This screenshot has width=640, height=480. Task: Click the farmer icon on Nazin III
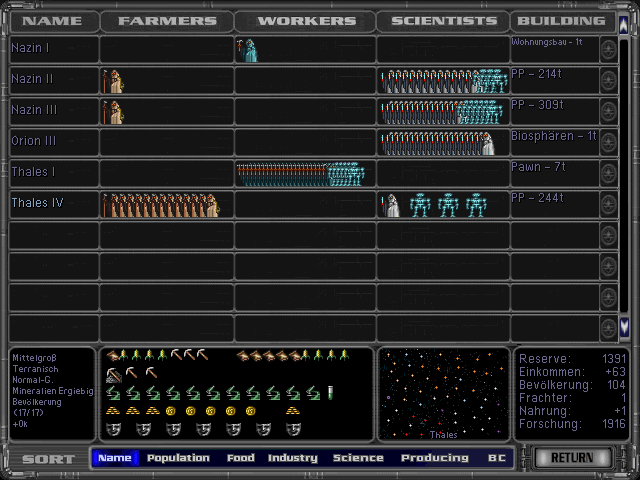pos(114,112)
